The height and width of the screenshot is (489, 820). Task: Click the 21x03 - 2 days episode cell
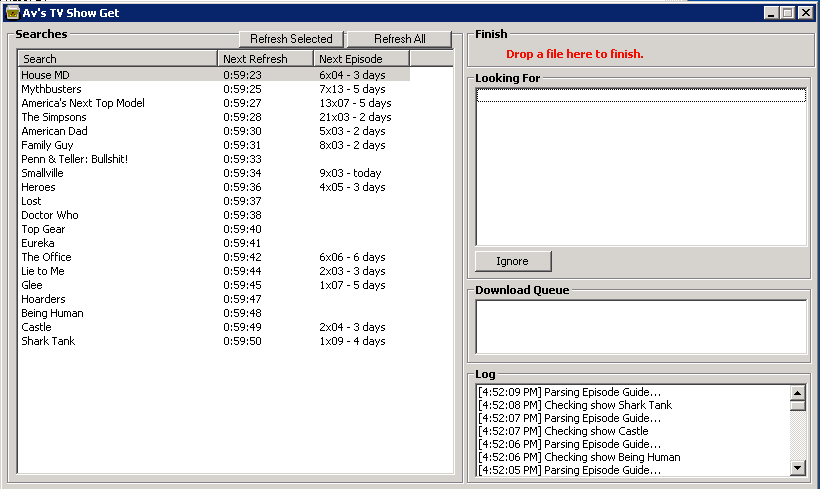(355, 117)
